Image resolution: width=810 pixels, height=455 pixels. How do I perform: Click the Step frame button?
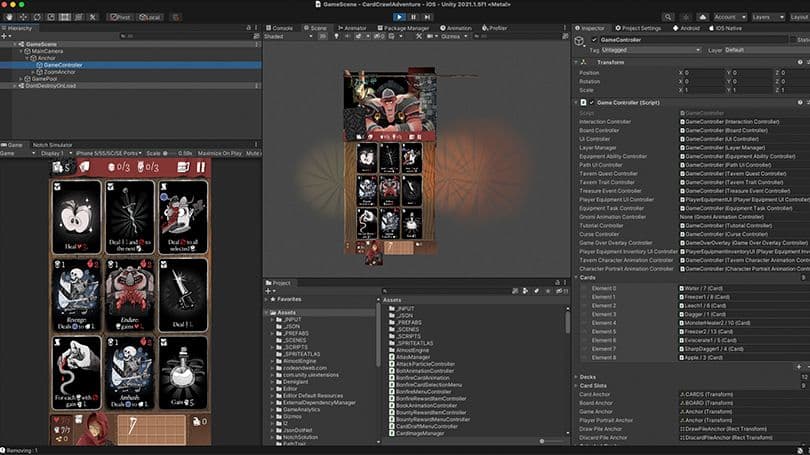[x=427, y=17]
